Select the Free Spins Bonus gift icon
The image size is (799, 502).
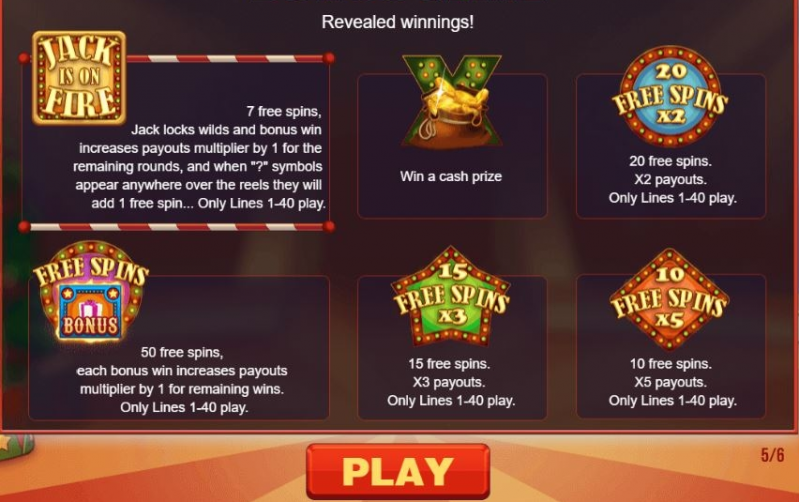click(x=91, y=292)
